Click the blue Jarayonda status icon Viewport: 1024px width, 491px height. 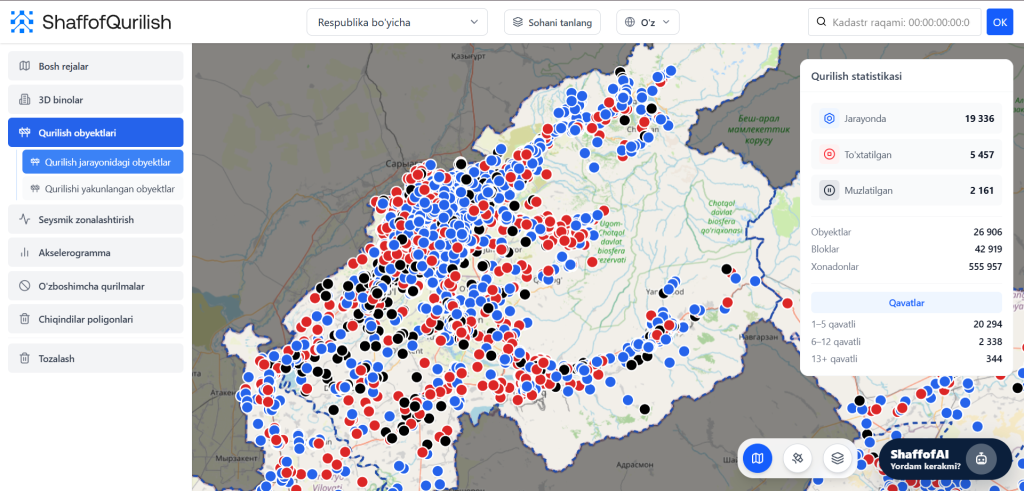pos(829,119)
